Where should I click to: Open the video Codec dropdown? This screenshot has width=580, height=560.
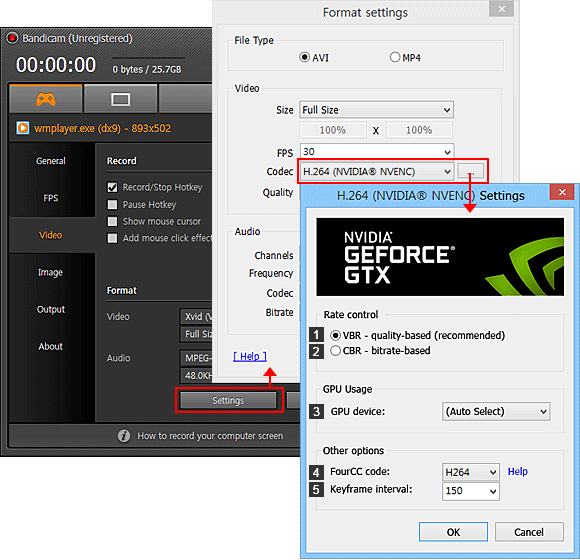377,172
